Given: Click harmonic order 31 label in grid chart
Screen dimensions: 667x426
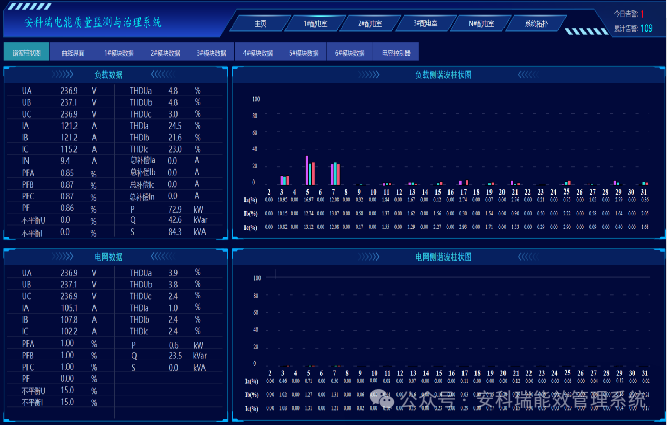Looking at the screenshot, I should [x=645, y=373].
